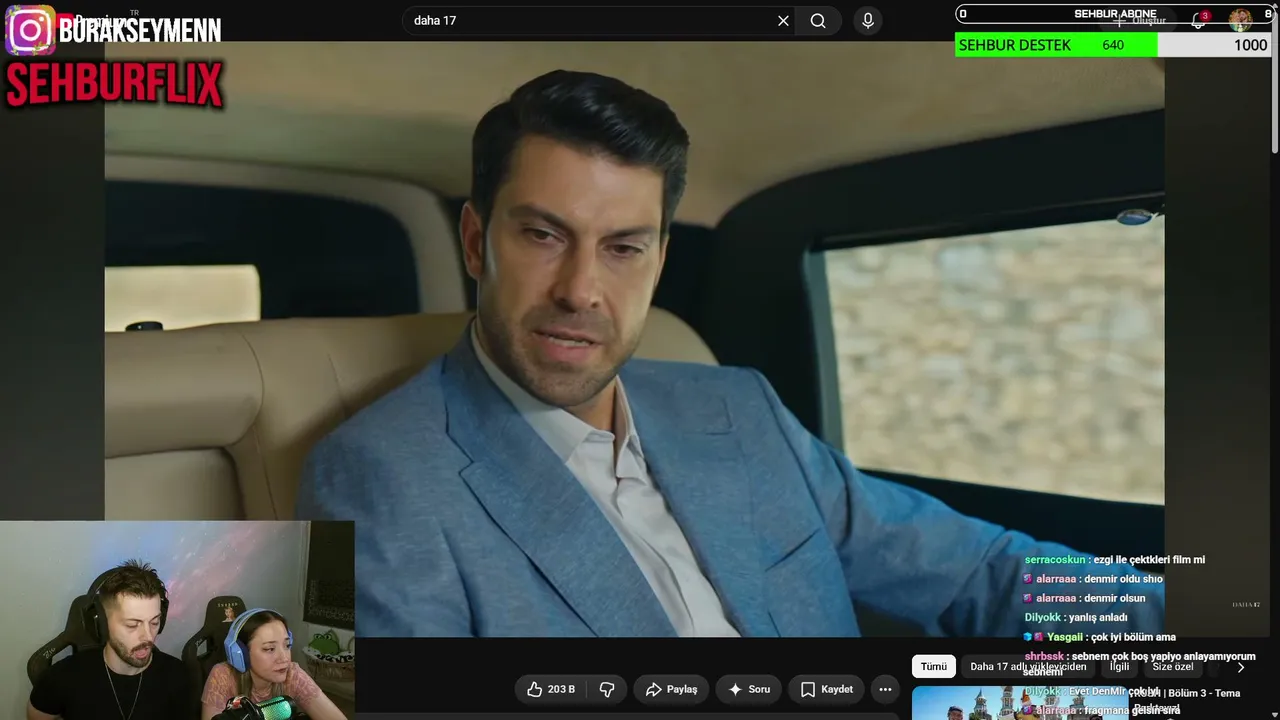The height and width of the screenshot is (720, 1280).
Task: Start voice search with the microphone icon
Action: (x=868, y=21)
